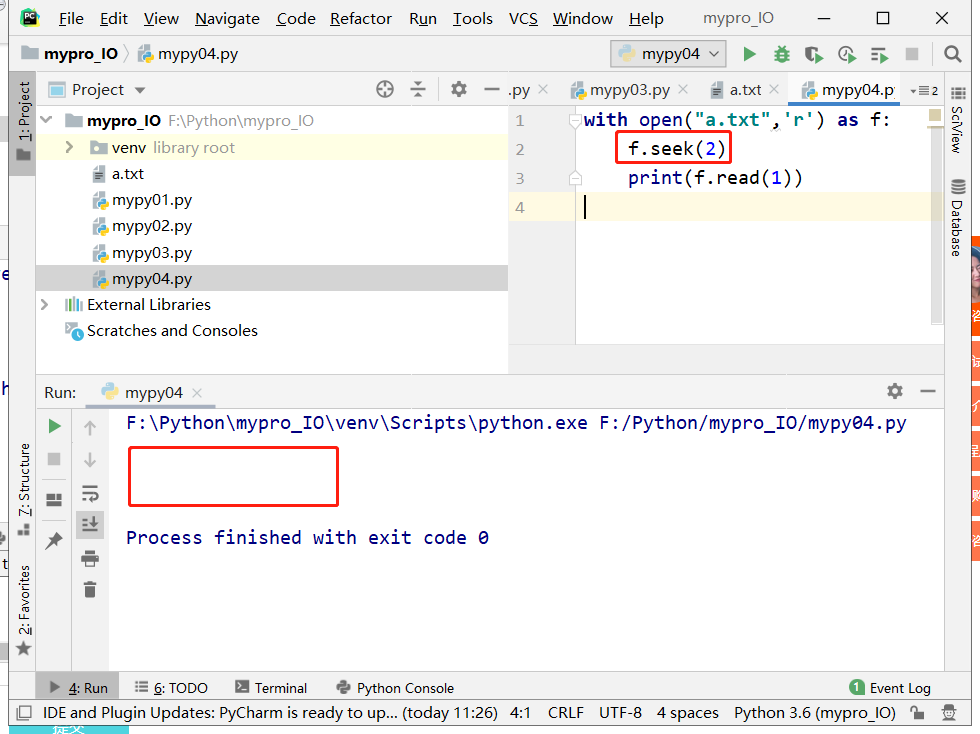Select a.txt in project tree
980x734 pixels.
click(x=272, y=174)
